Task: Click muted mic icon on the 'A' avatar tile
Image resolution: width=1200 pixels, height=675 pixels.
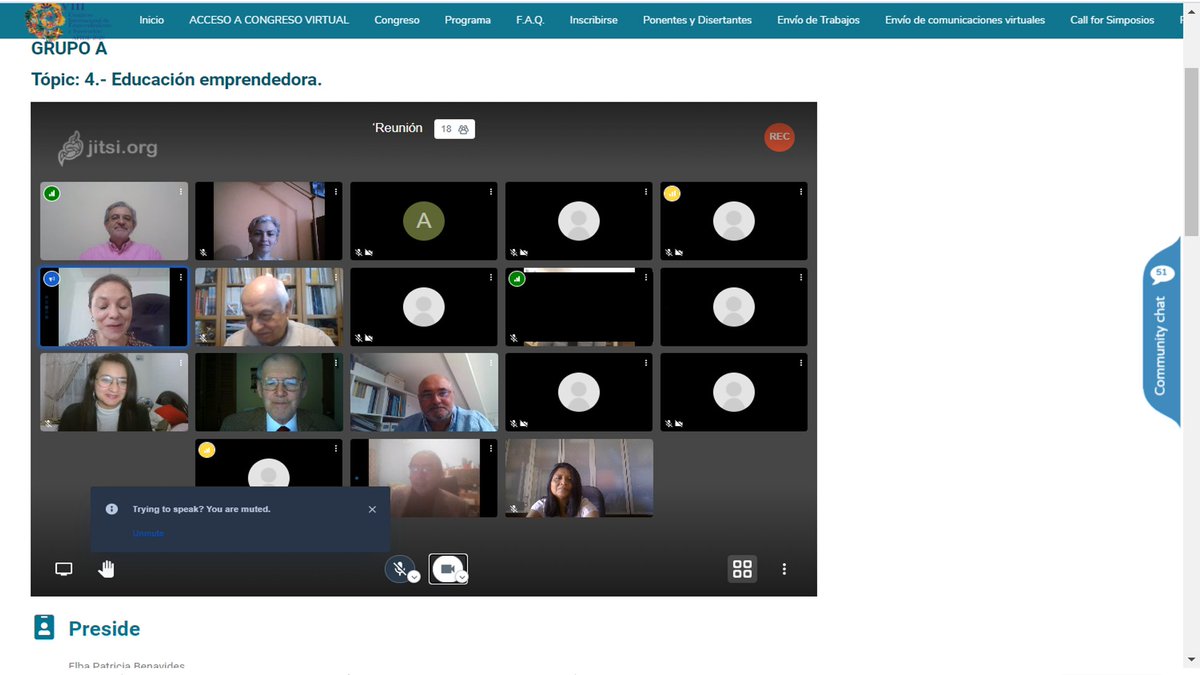Action: click(x=358, y=253)
